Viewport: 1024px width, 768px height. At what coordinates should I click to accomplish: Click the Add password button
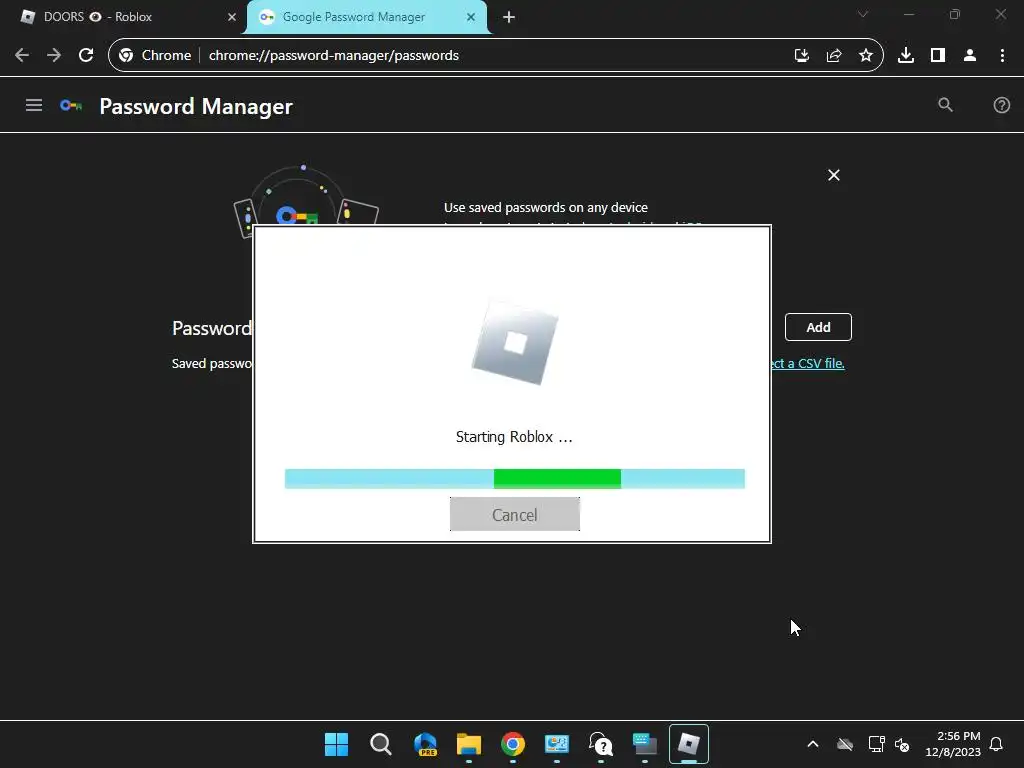click(x=818, y=327)
